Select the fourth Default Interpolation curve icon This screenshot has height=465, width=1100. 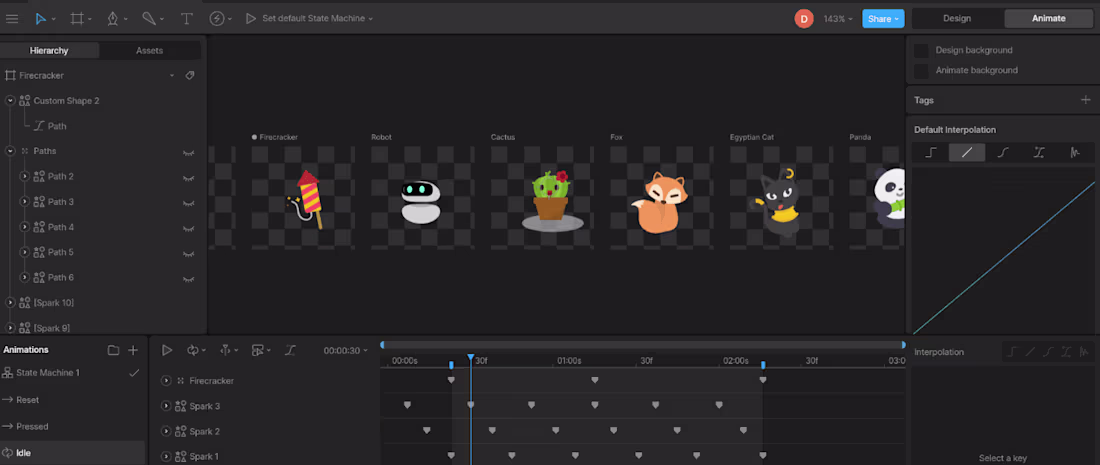(1039, 152)
